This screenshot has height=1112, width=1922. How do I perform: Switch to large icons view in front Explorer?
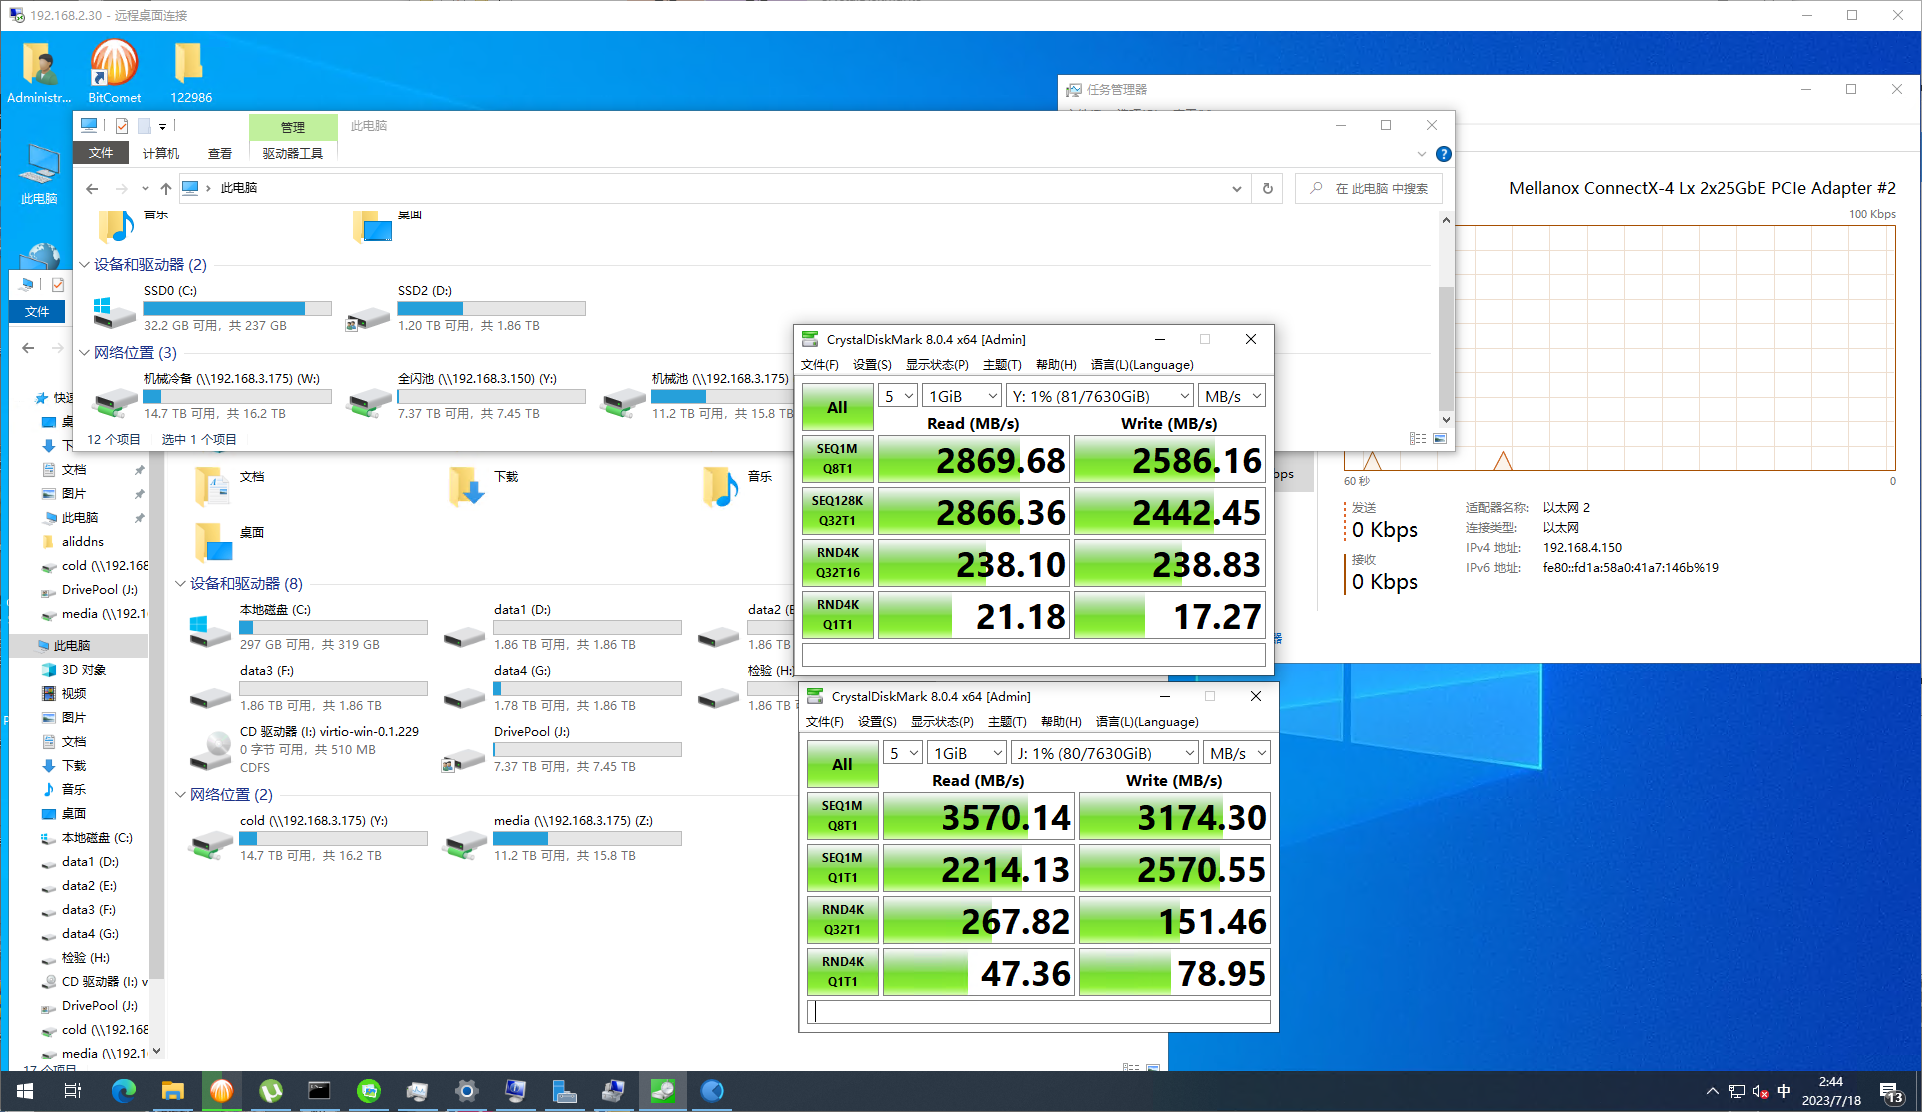(x=1440, y=438)
